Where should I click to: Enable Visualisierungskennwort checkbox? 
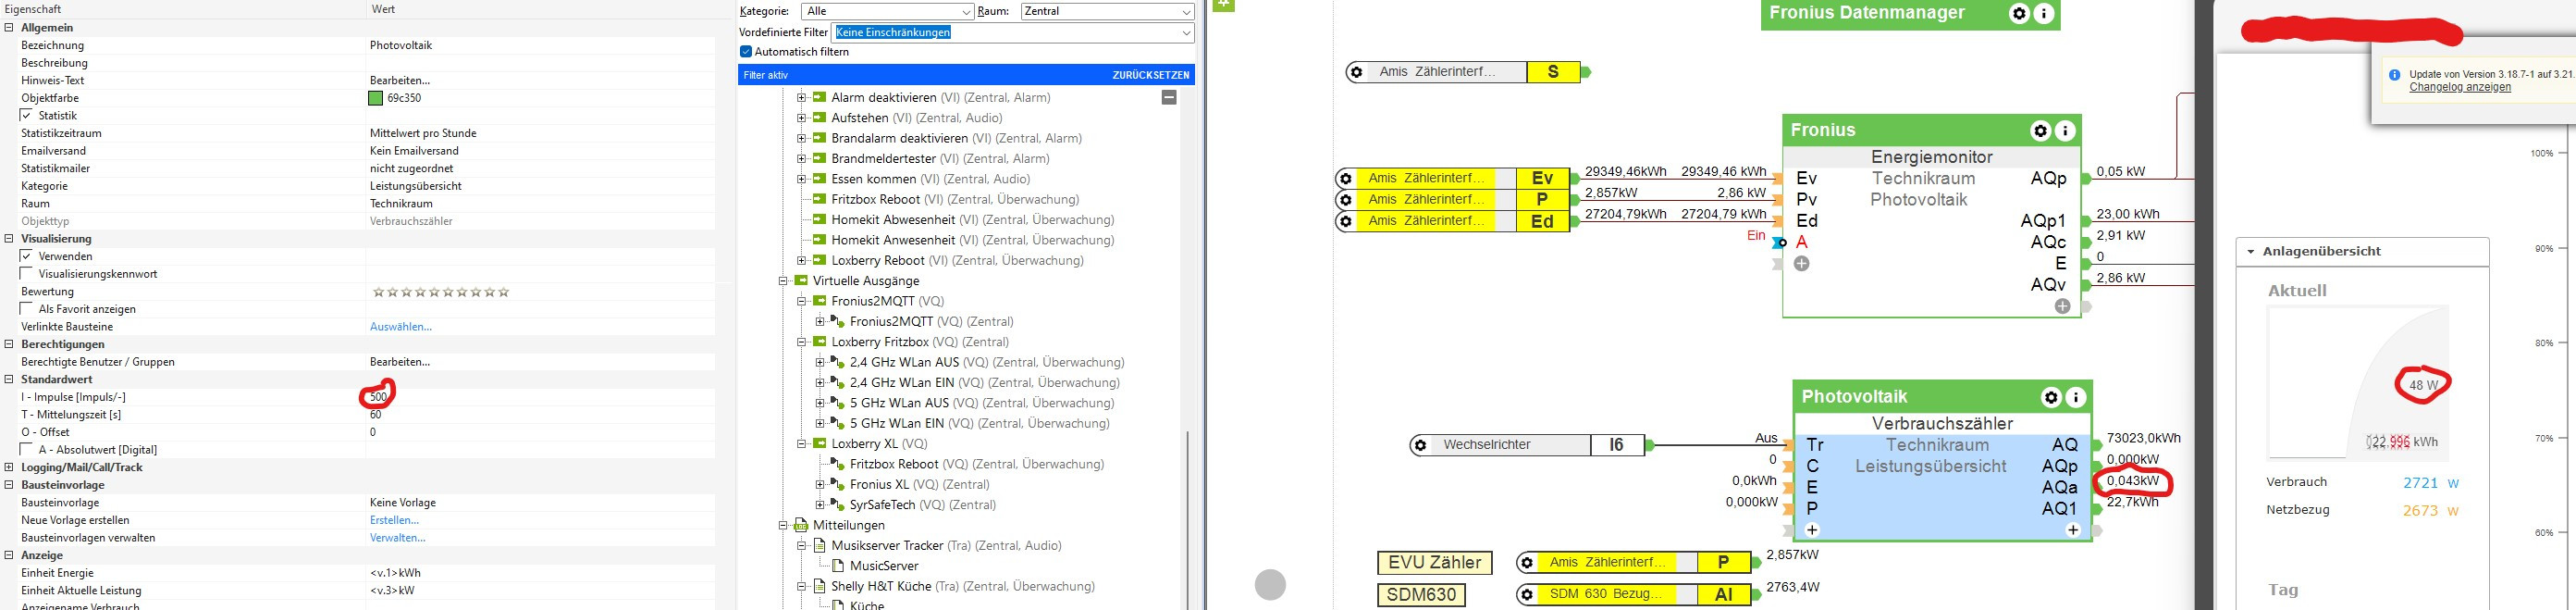[x=26, y=274]
